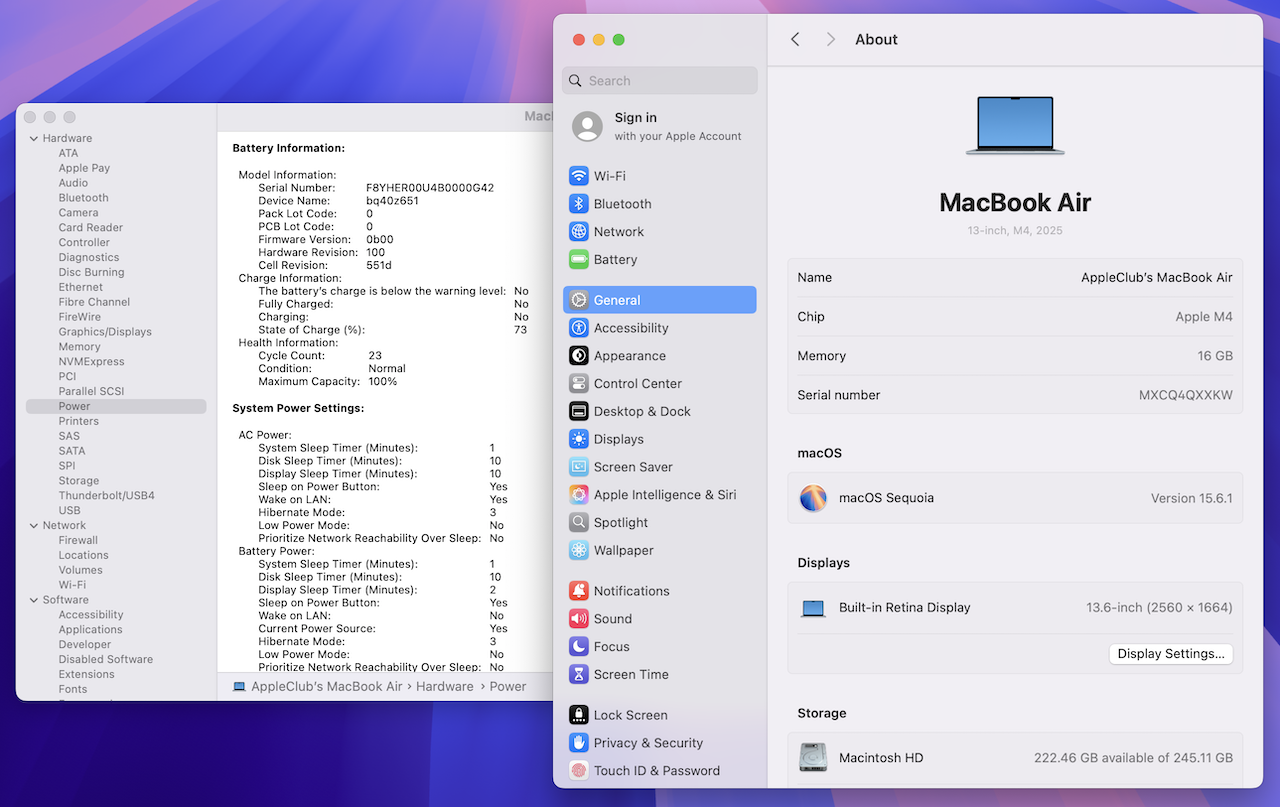
Task: Click the MacBook Air laptop image
Action: (x=1015, y=126)
